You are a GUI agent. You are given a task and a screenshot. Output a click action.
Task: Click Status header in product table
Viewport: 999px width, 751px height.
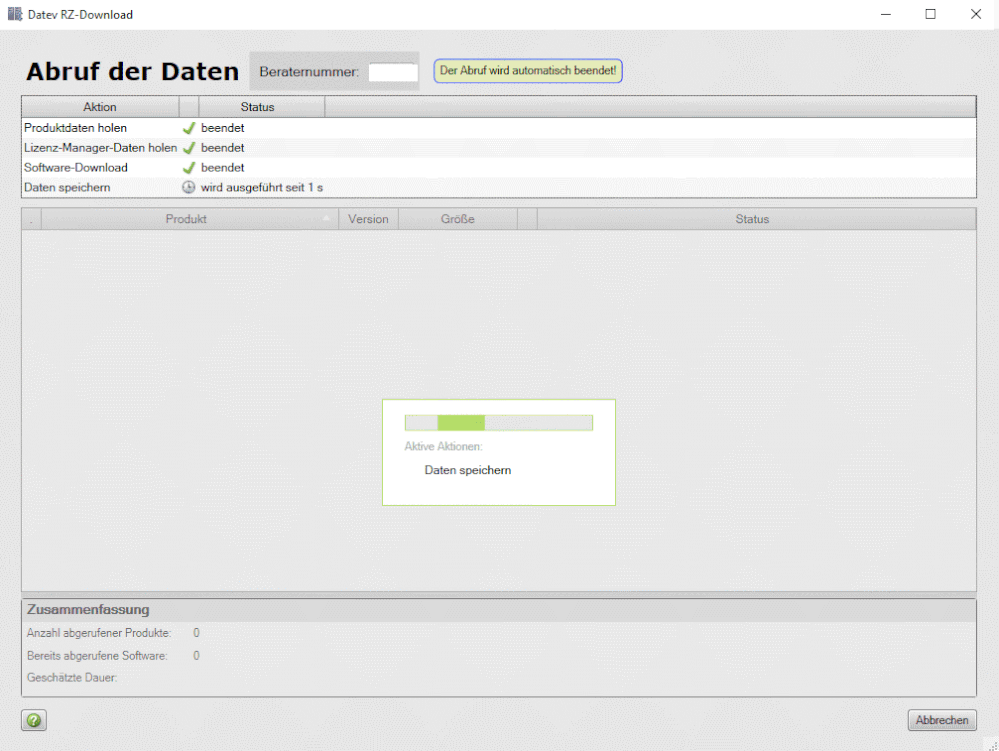(x=756, y=219)
